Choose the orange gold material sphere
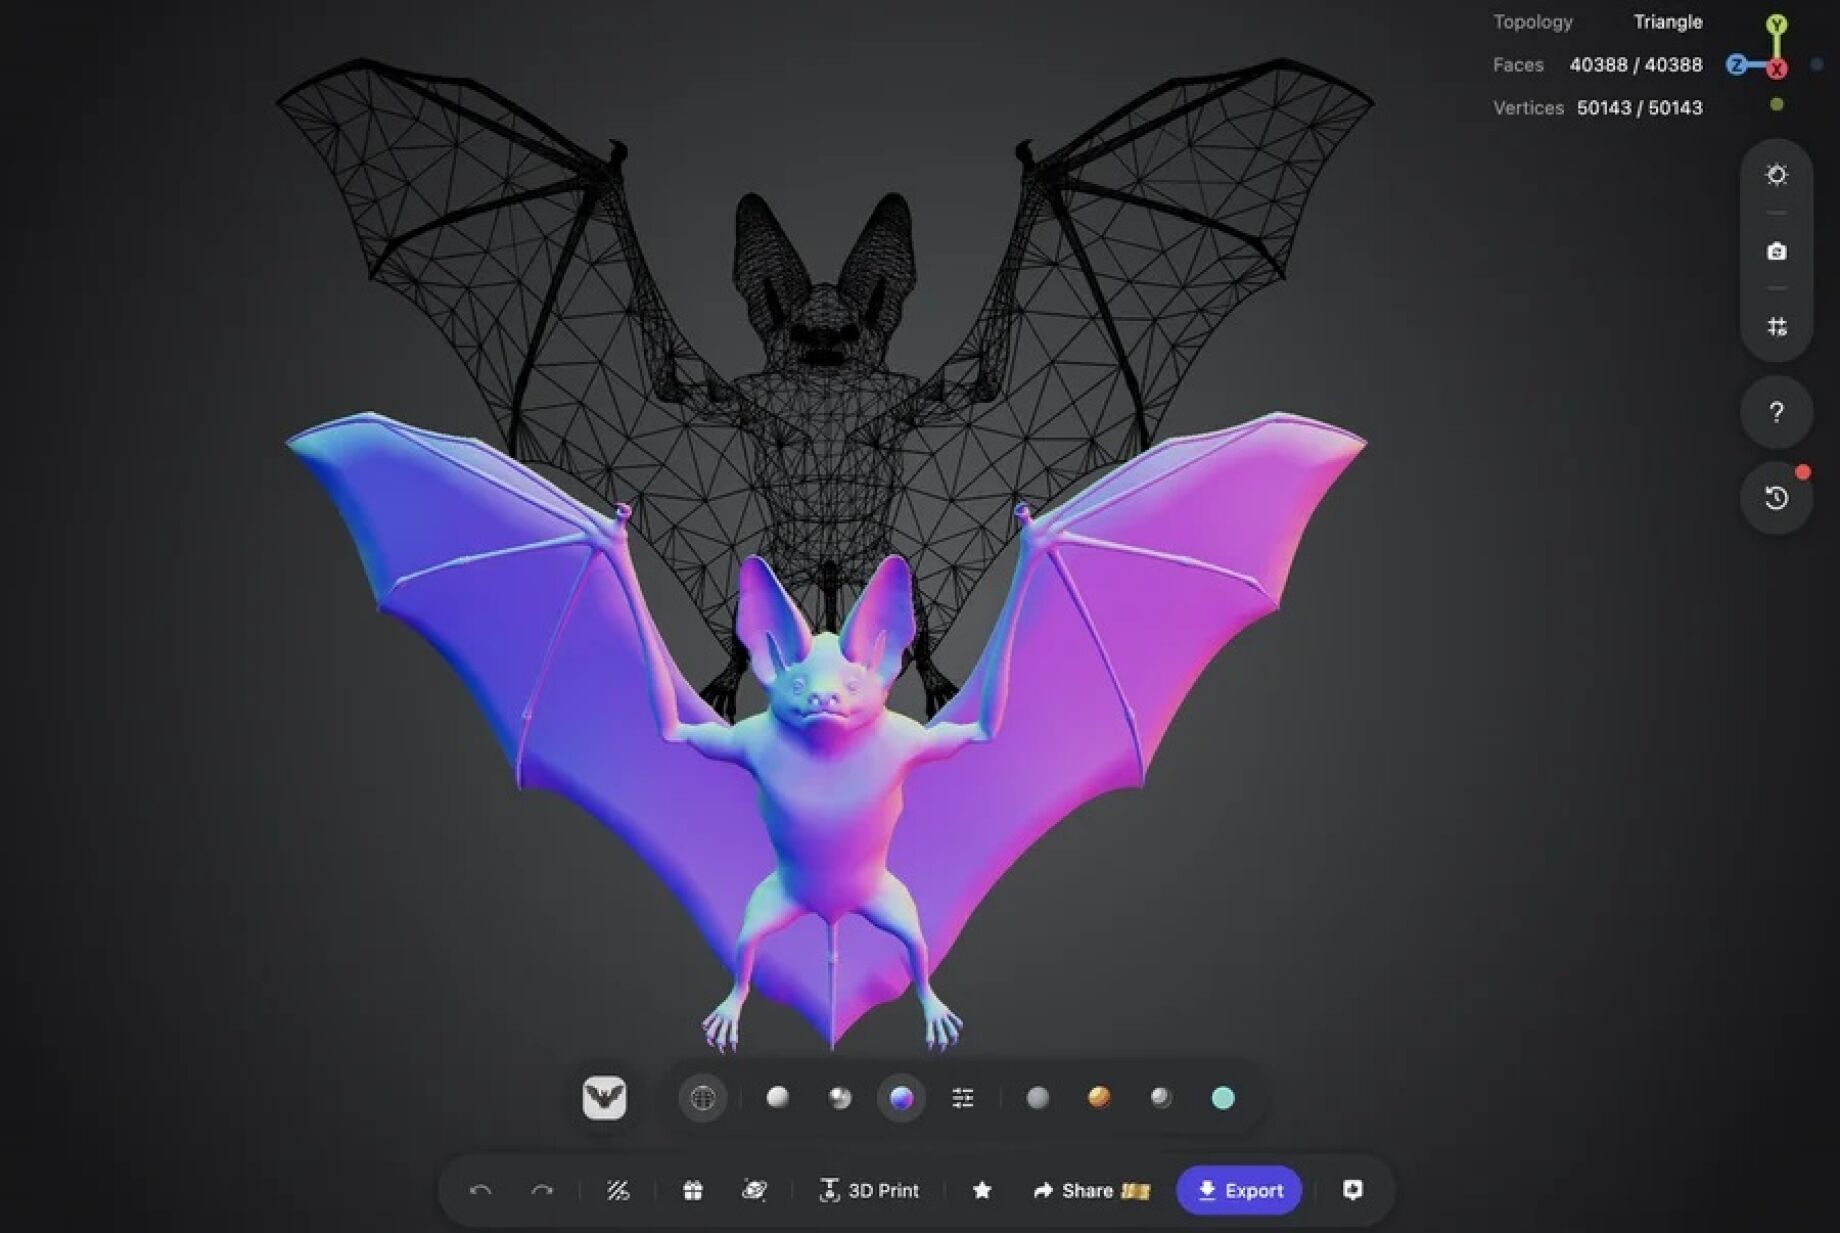The height and width of the screenshot is (1233, 1840). [1099, 1098]
